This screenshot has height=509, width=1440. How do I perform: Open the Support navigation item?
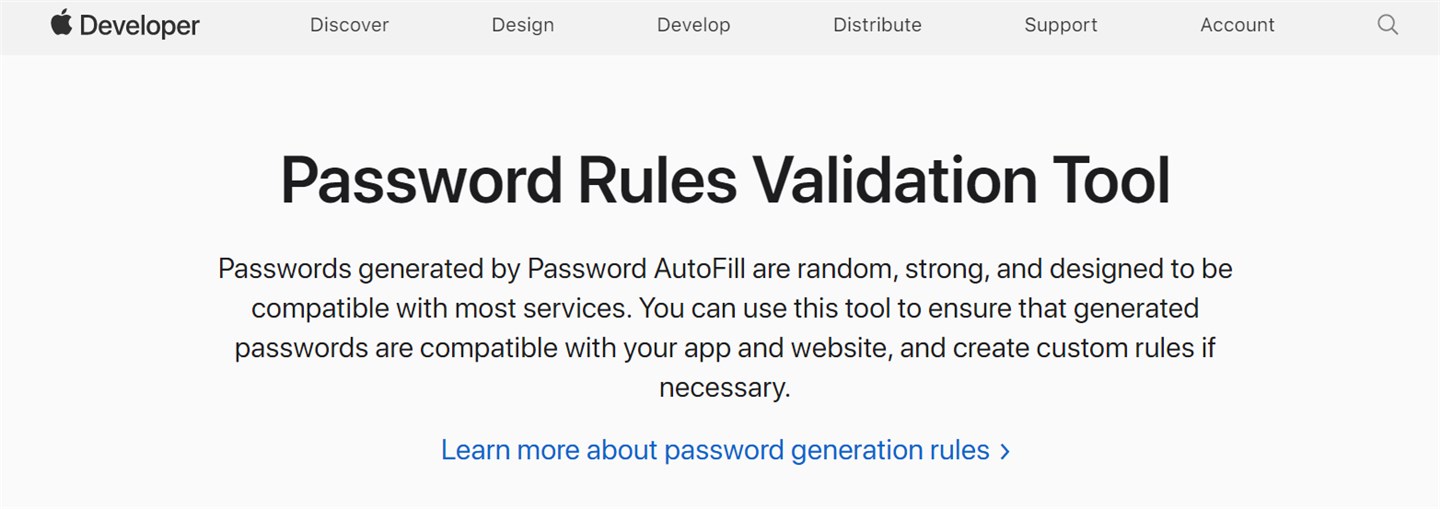pos(1060,25)
